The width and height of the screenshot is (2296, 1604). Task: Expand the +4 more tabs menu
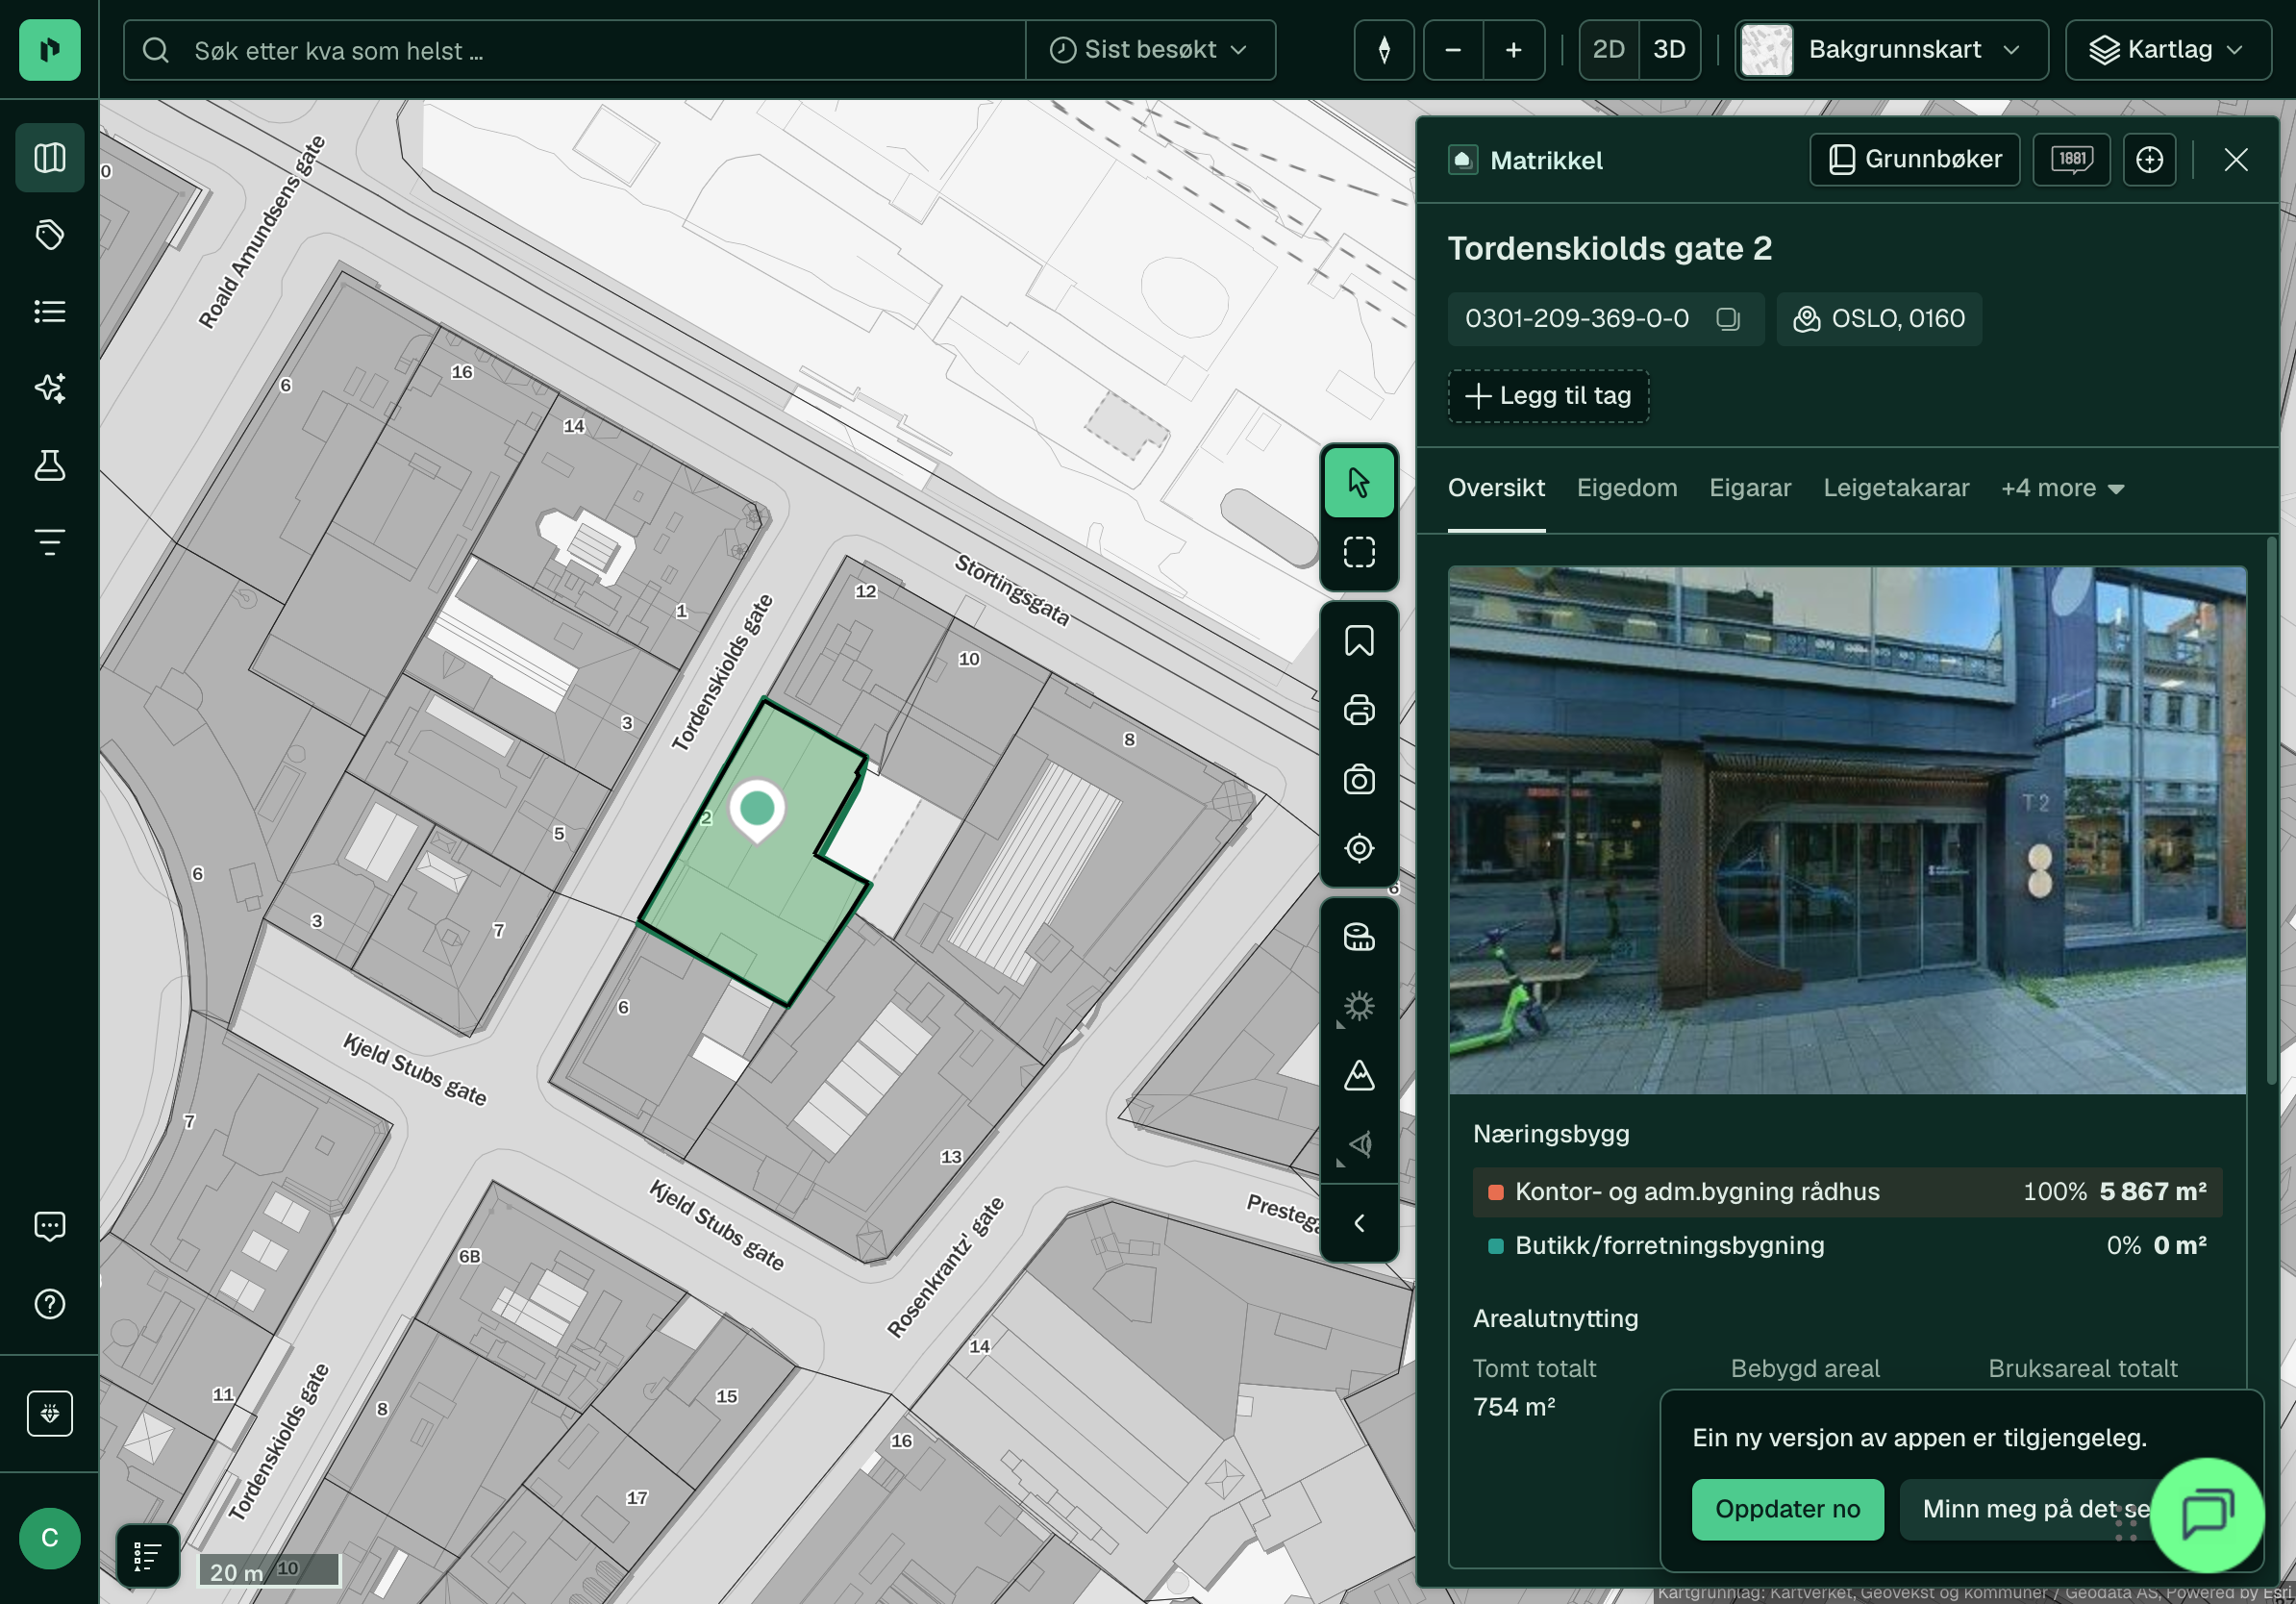pyautogui.click(x=2062, y=488)
